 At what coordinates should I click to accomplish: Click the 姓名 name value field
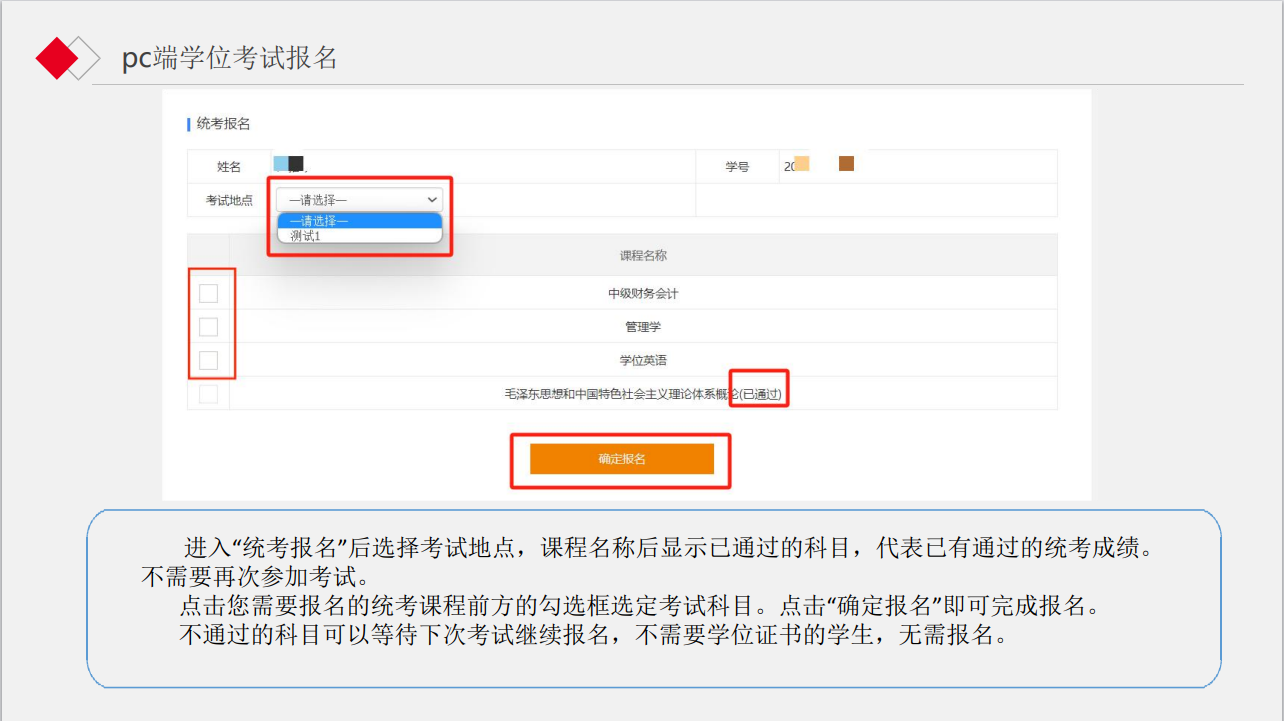coord(482,167)
